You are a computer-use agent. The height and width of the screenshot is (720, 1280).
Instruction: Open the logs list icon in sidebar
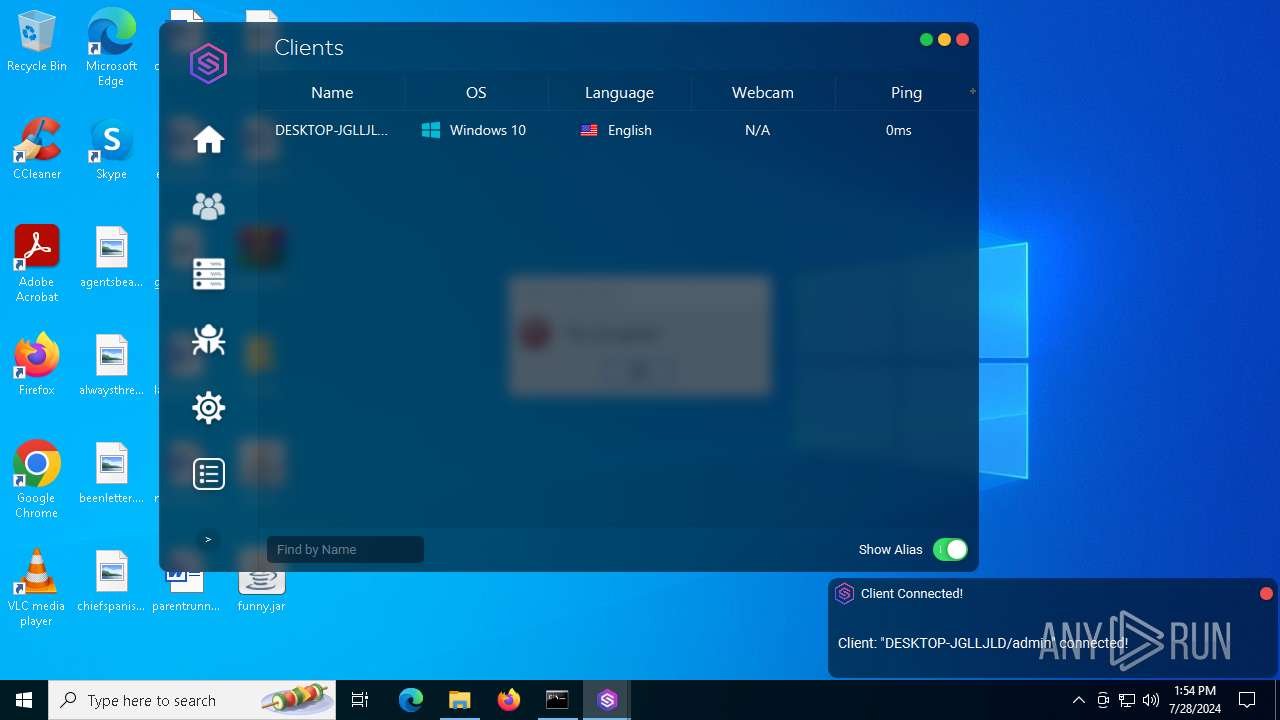pyautogui.click(x=209, y=474)
